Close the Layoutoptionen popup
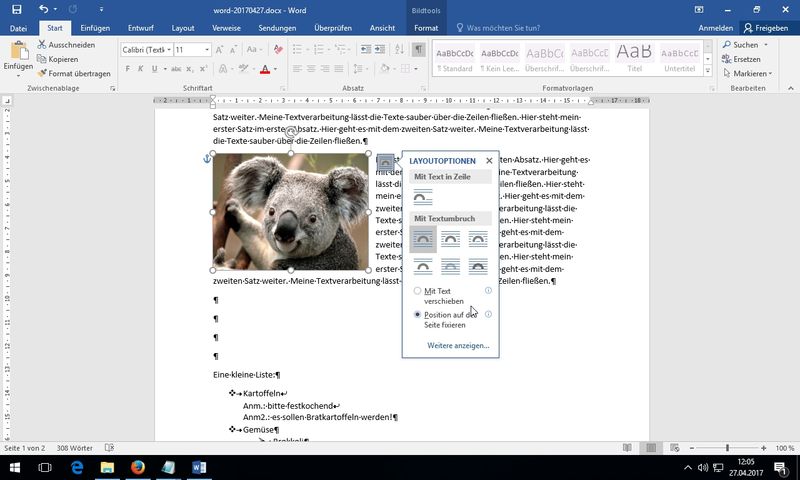Viewport: 800px width, 480px height. point(489,160)
